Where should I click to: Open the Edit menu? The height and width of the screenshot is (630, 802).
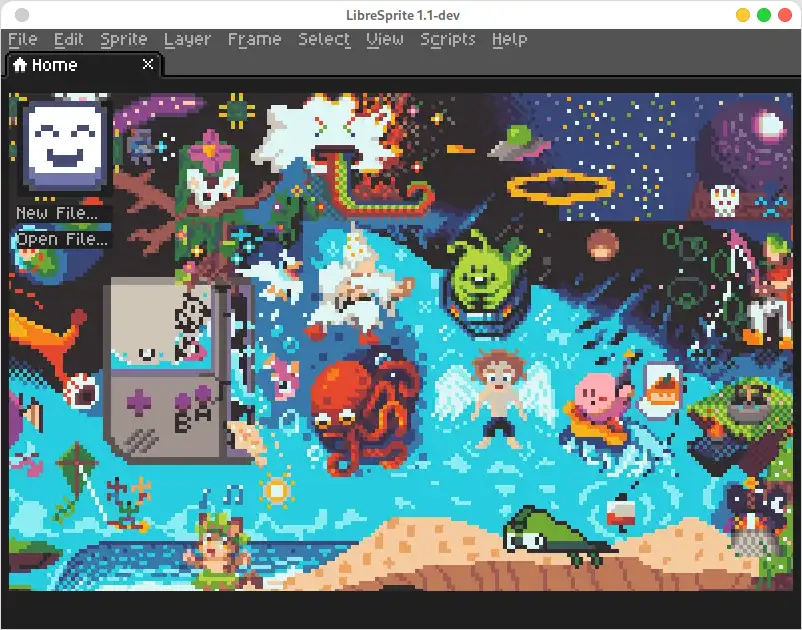pos(69,39)
